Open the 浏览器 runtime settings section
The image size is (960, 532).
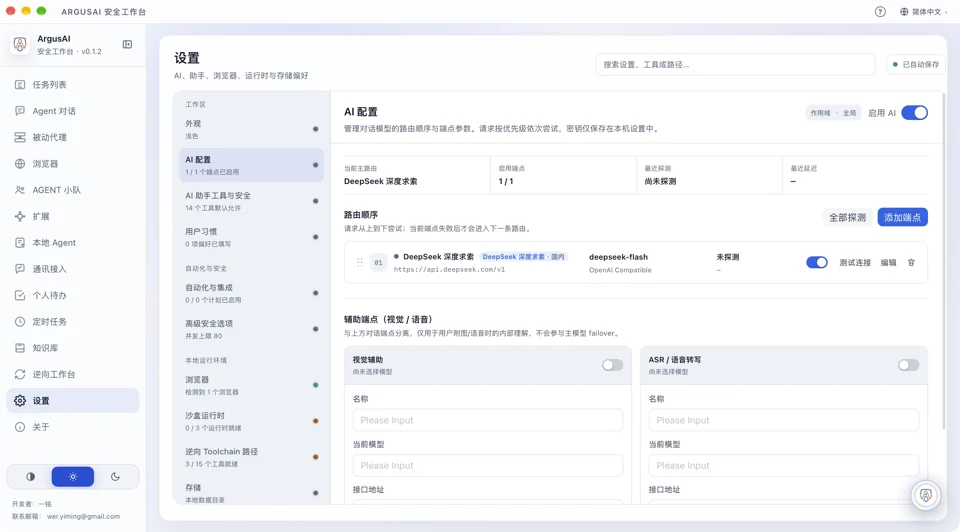251,385
